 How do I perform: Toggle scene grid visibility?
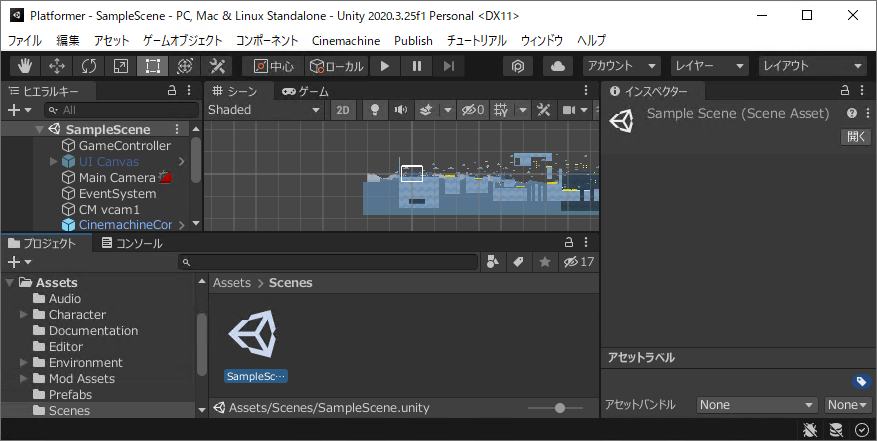(501, 110)
